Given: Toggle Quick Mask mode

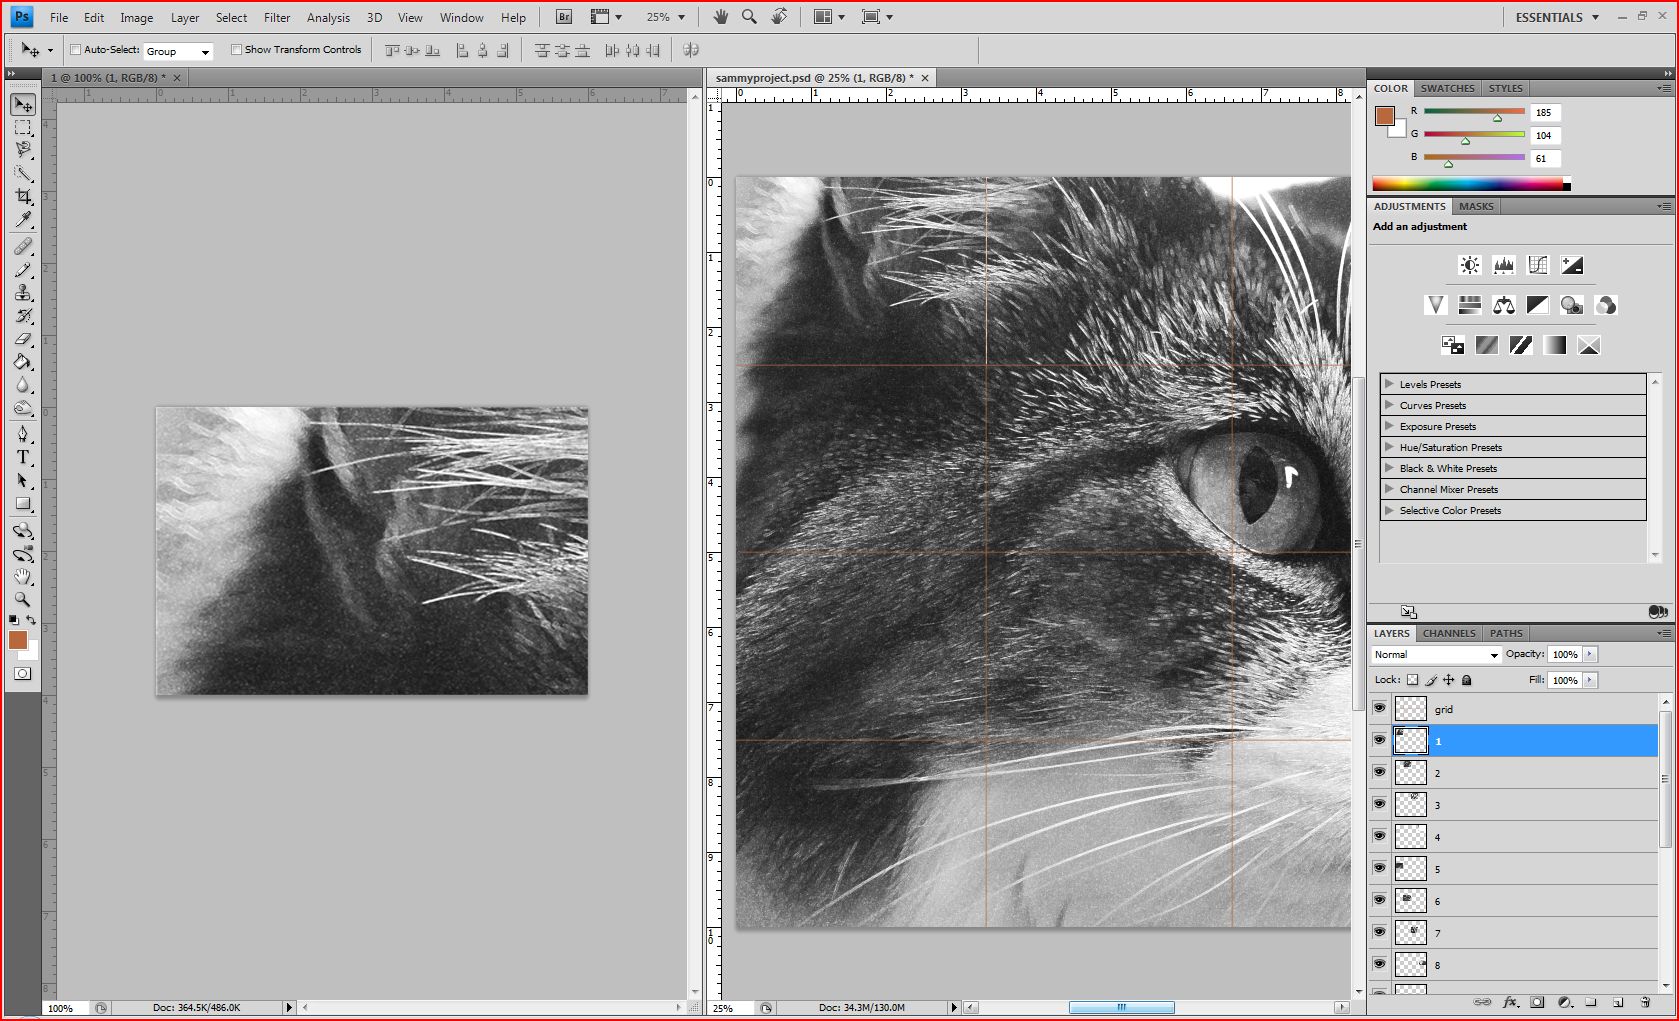Looking at the screenshot, I should click(x=22, y=674).
